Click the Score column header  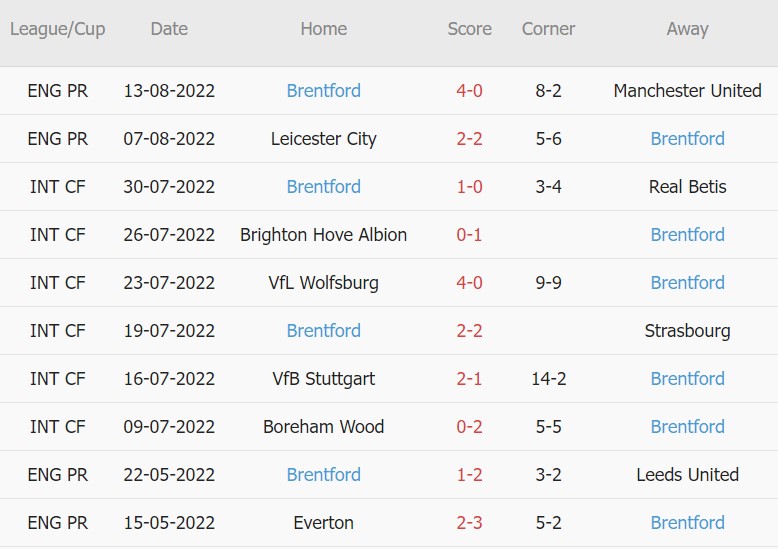[x=469, y=29]
